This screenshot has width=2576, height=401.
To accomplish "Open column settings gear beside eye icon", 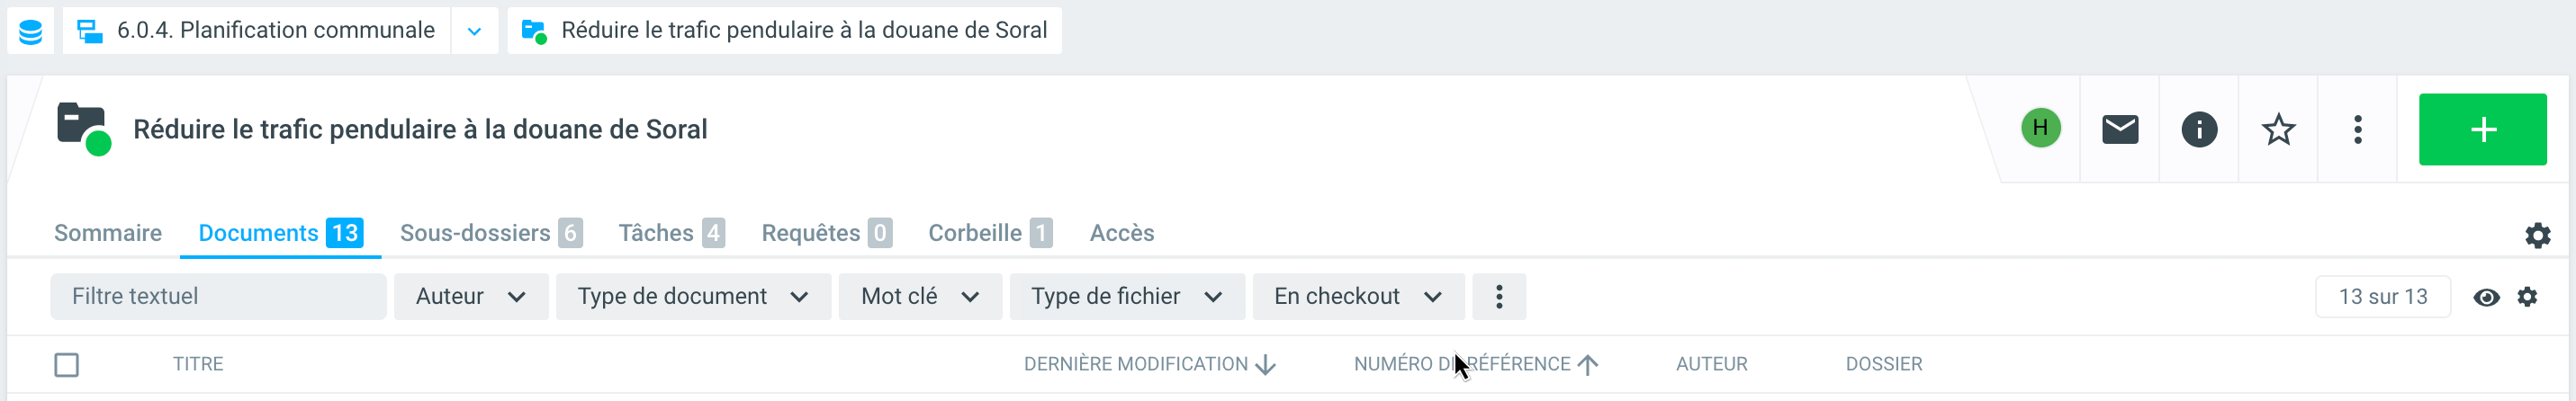I will point(2527,297).
